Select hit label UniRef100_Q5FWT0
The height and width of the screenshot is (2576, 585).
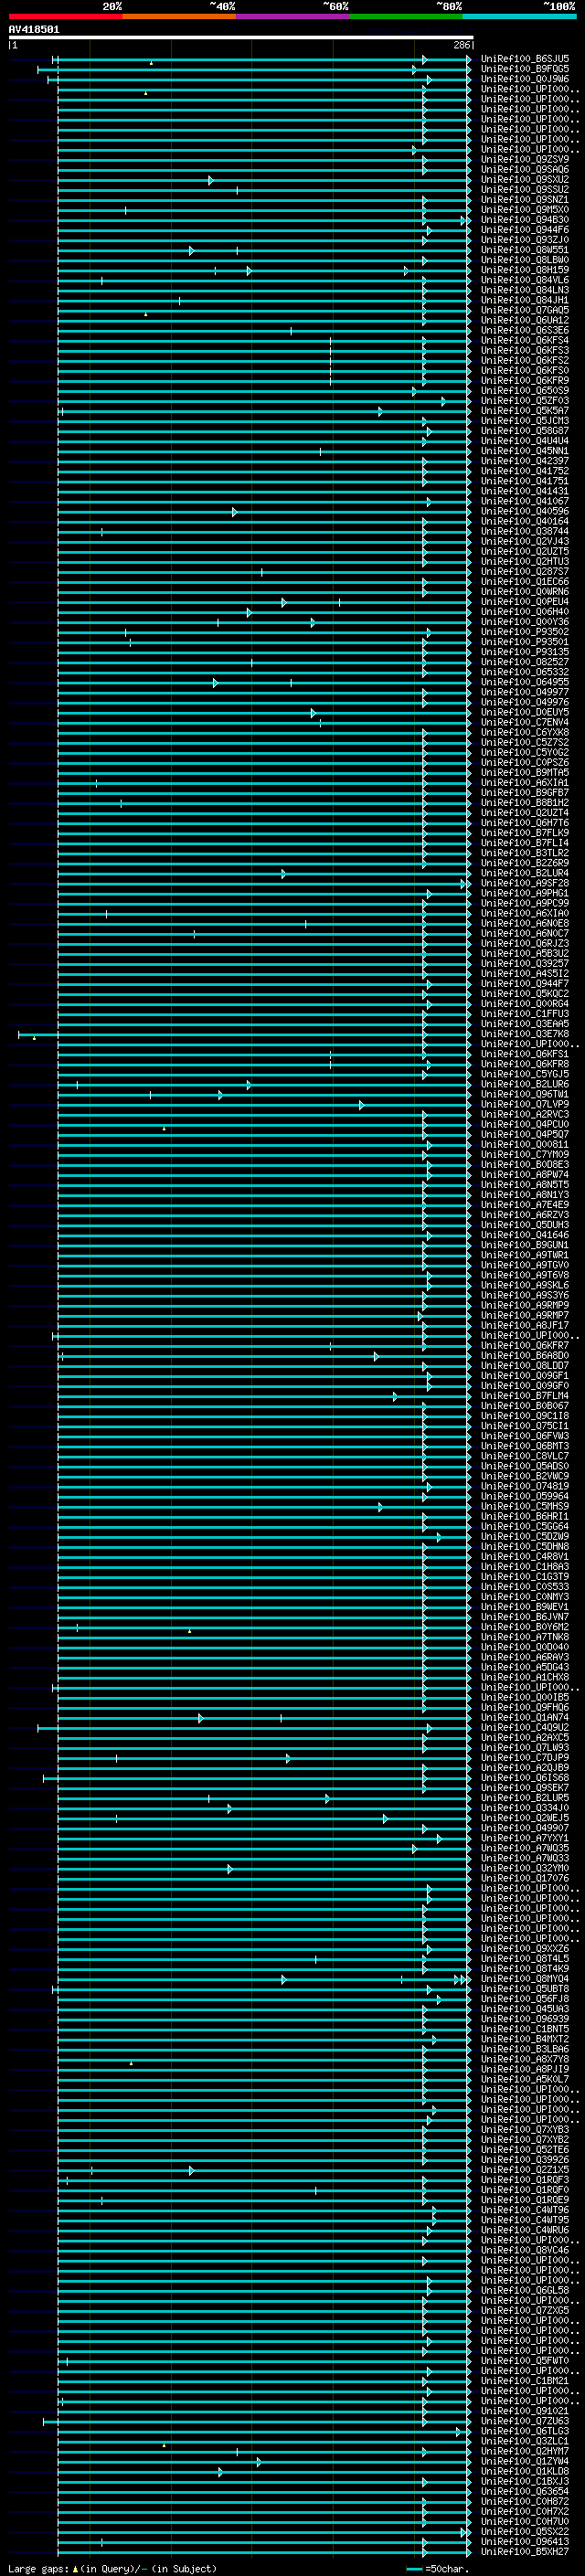point(525,2362)
